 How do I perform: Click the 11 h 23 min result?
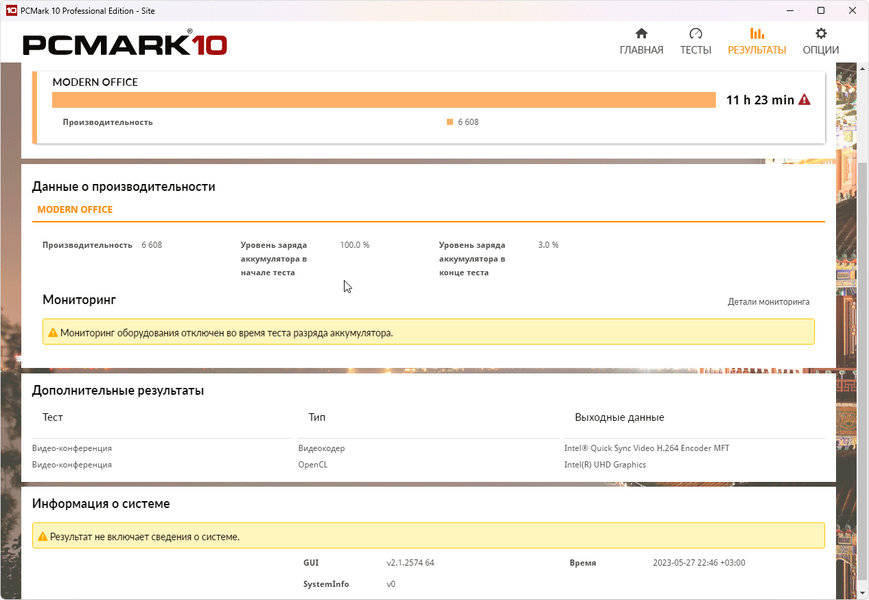[x=760, y=100]
